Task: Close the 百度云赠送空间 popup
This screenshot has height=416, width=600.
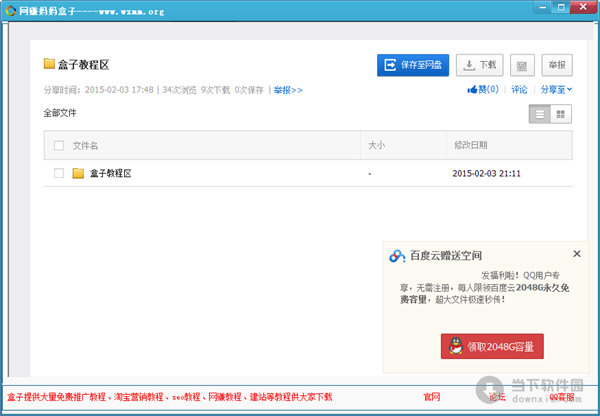Action: pyautogui.click(x=577, y=254)
